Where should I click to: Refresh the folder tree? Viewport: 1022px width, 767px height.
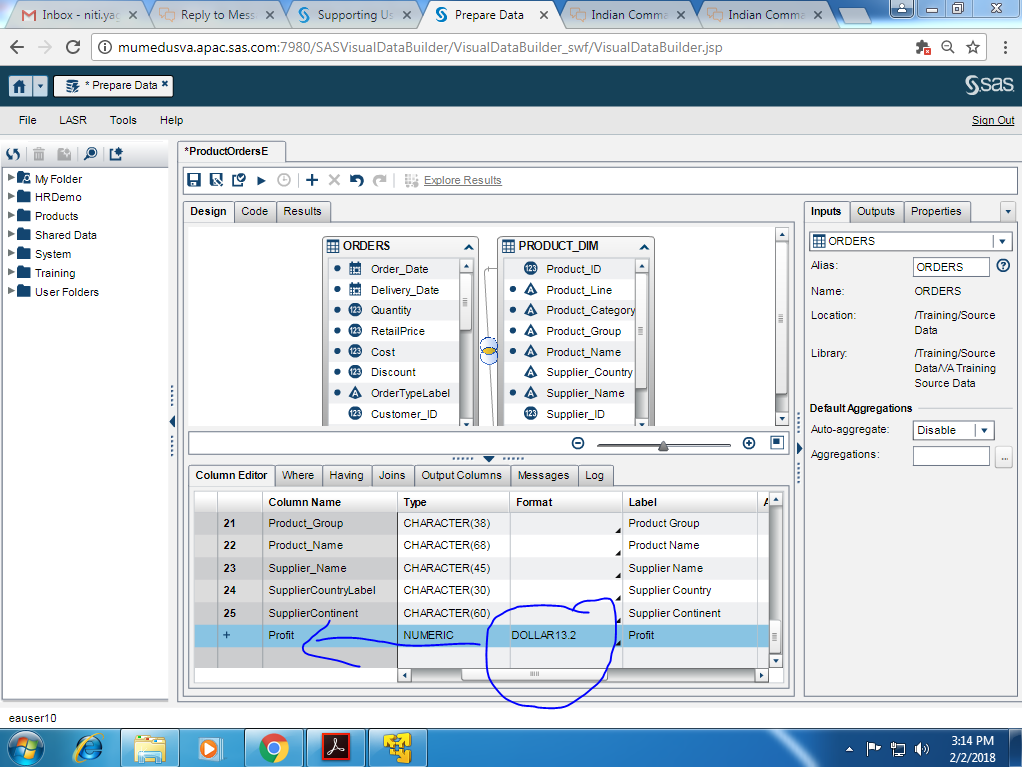click(12, 154)
